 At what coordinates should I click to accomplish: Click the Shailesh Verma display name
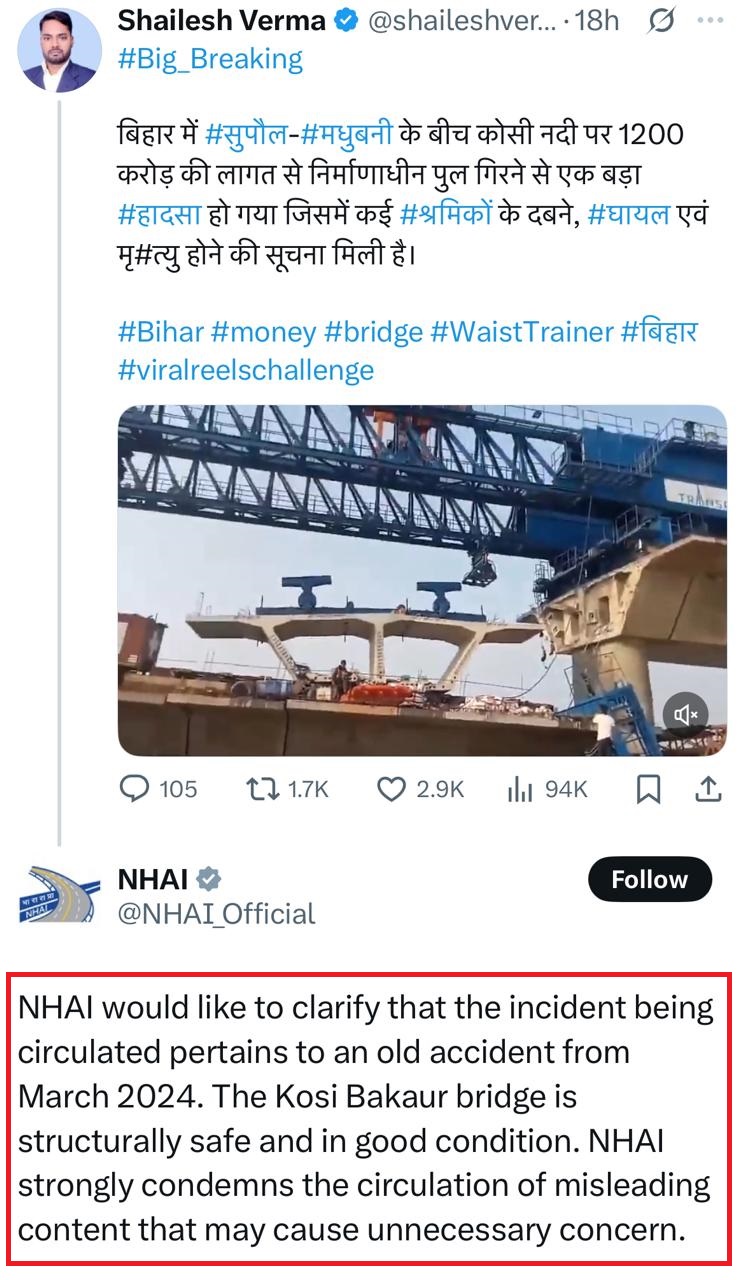point(222,20)
